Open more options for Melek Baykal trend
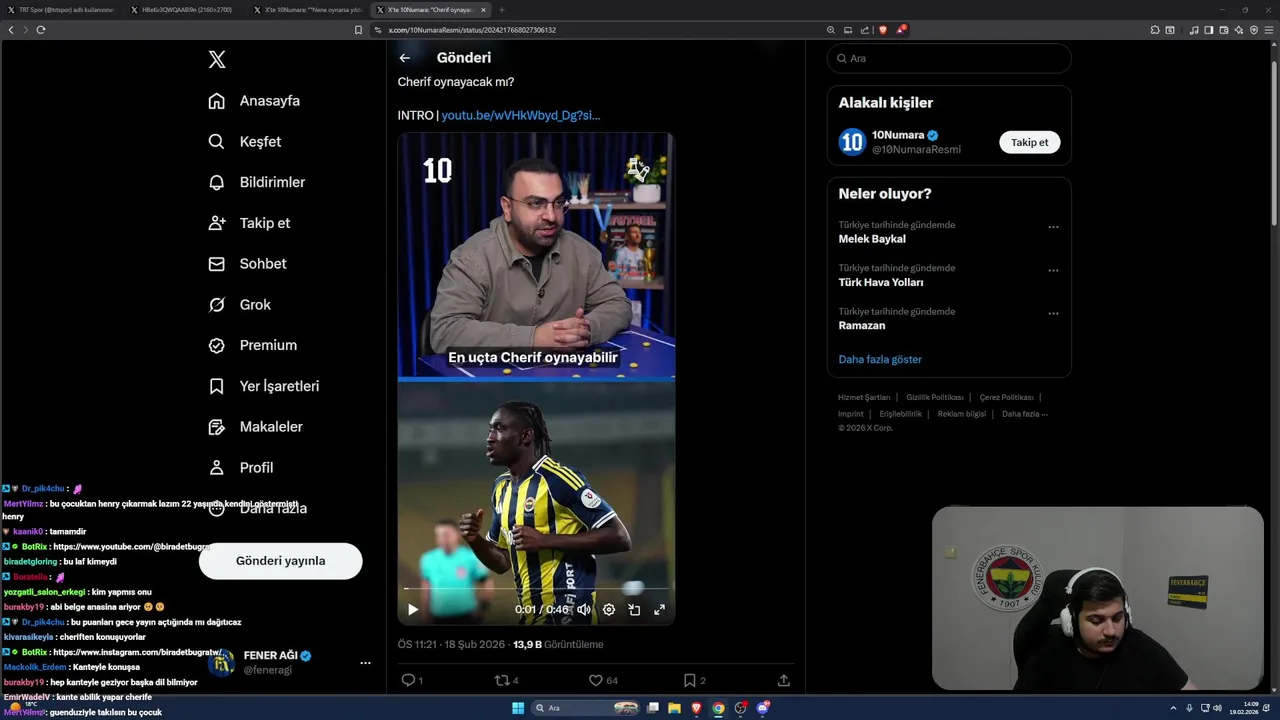The width and height of the screenshot is (1280, 720). (x=1053, y=227)
